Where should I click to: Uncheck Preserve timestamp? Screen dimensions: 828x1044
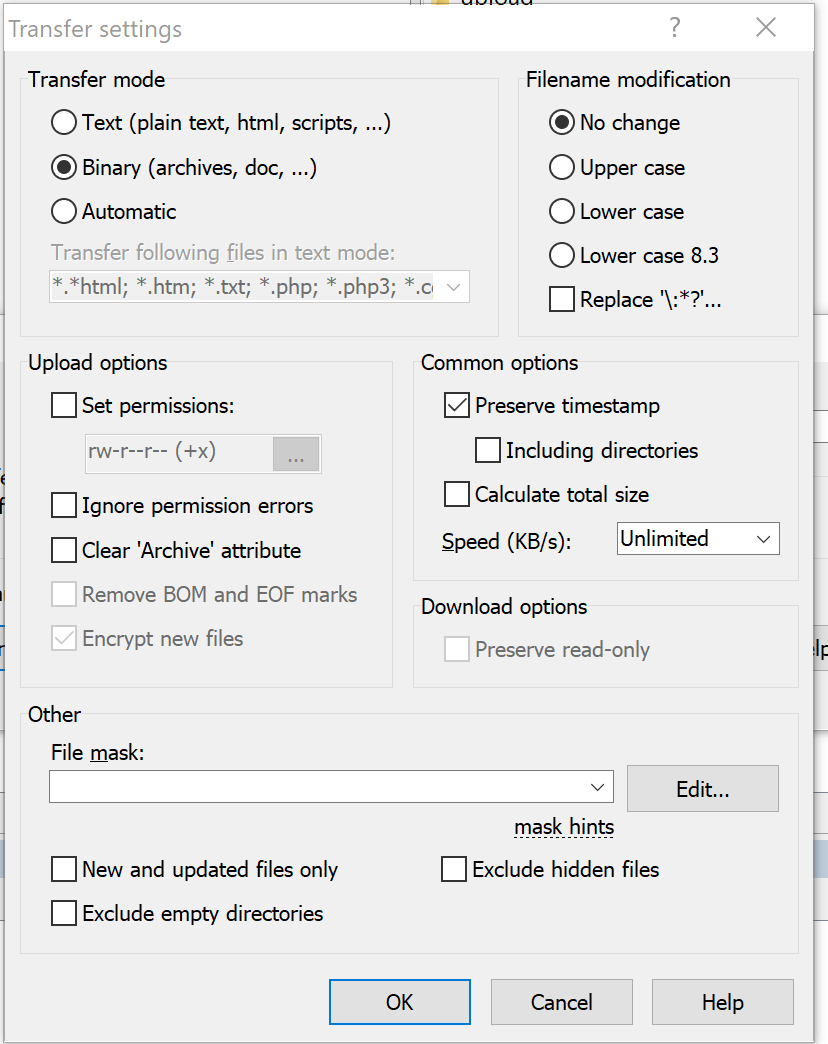457,406
